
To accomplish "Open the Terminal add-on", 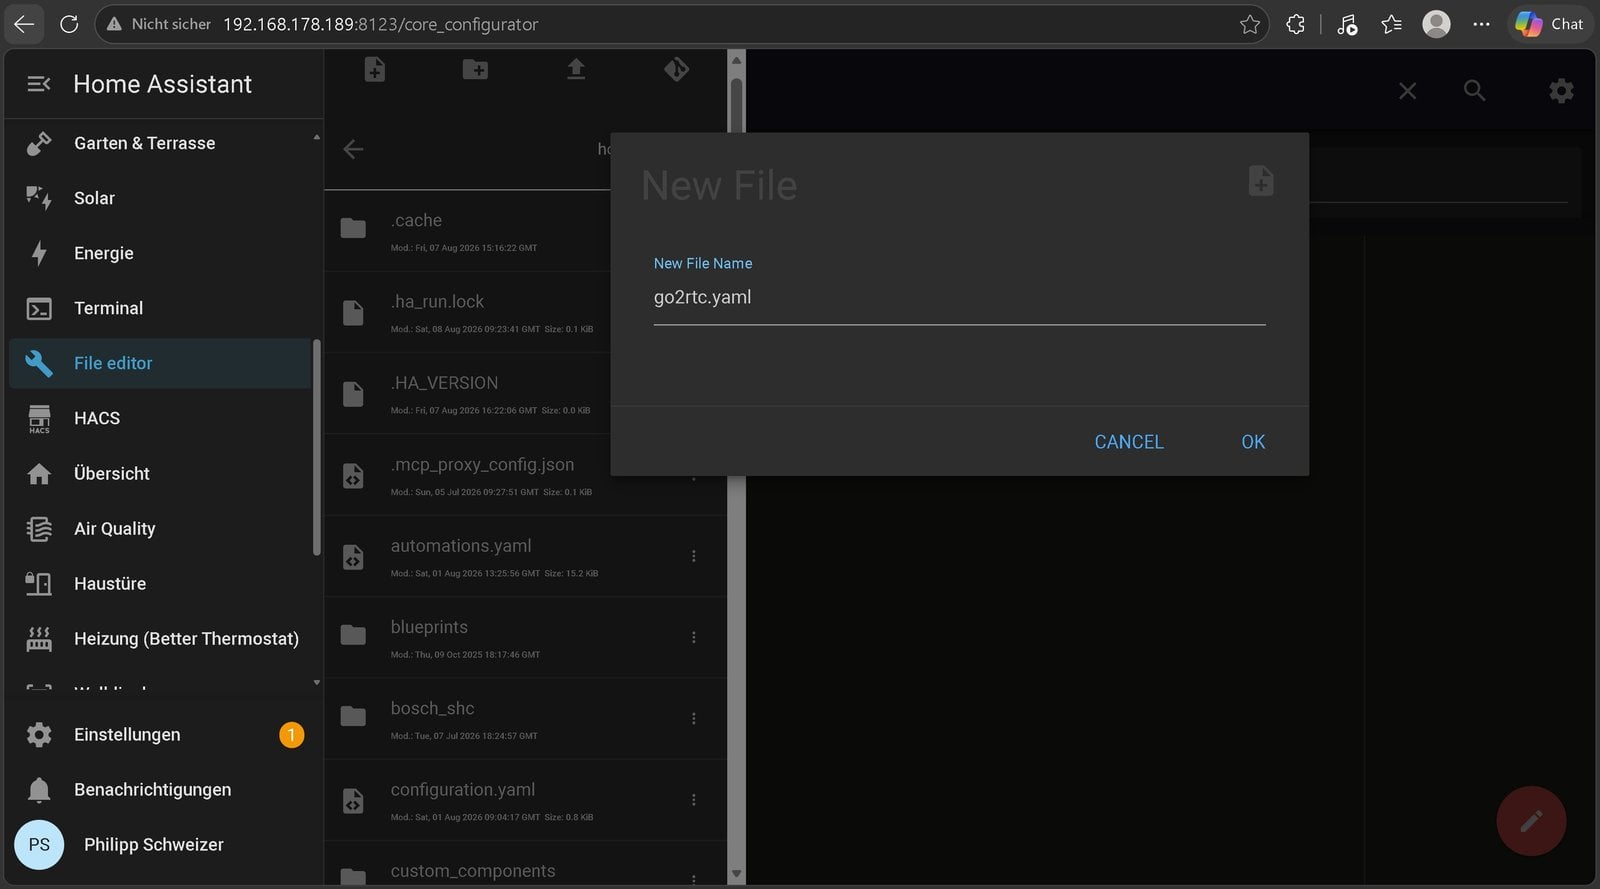I will pyautogui.click(x=160, y=308).
